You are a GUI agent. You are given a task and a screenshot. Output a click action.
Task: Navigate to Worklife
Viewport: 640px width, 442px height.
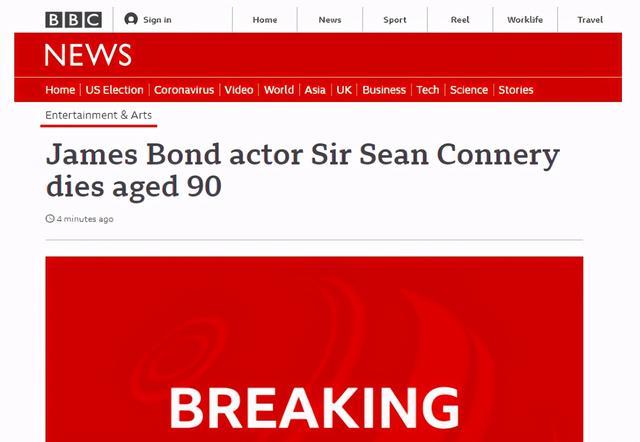(x=525, y=20)
